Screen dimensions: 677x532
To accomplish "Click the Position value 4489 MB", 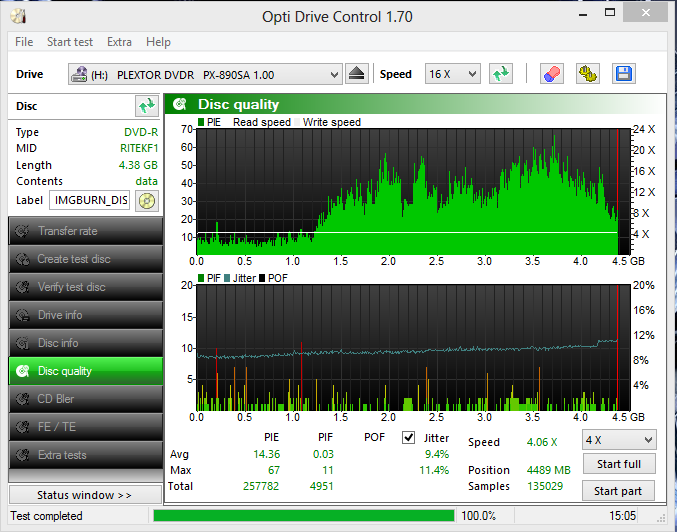I will click(548, 470).
